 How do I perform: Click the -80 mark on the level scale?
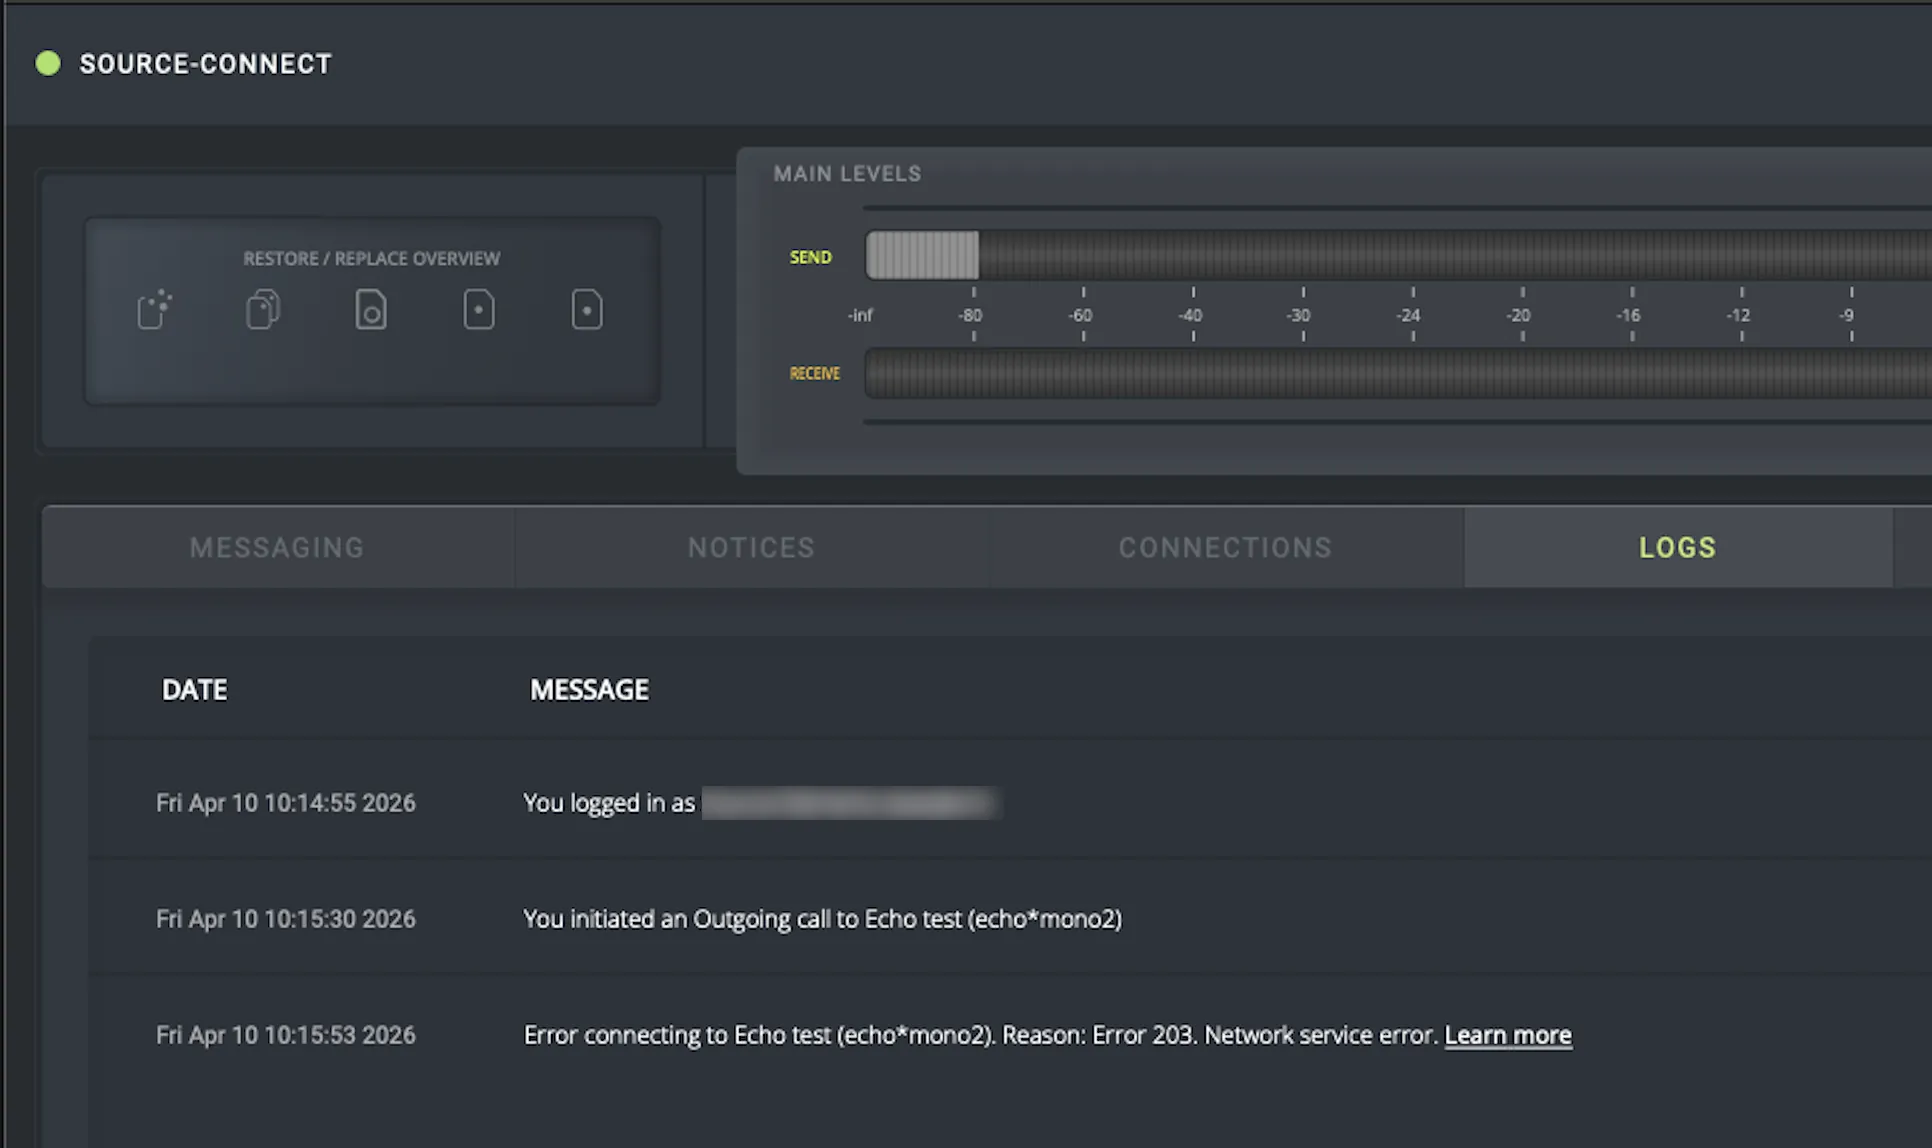click(x=970, y=315)
